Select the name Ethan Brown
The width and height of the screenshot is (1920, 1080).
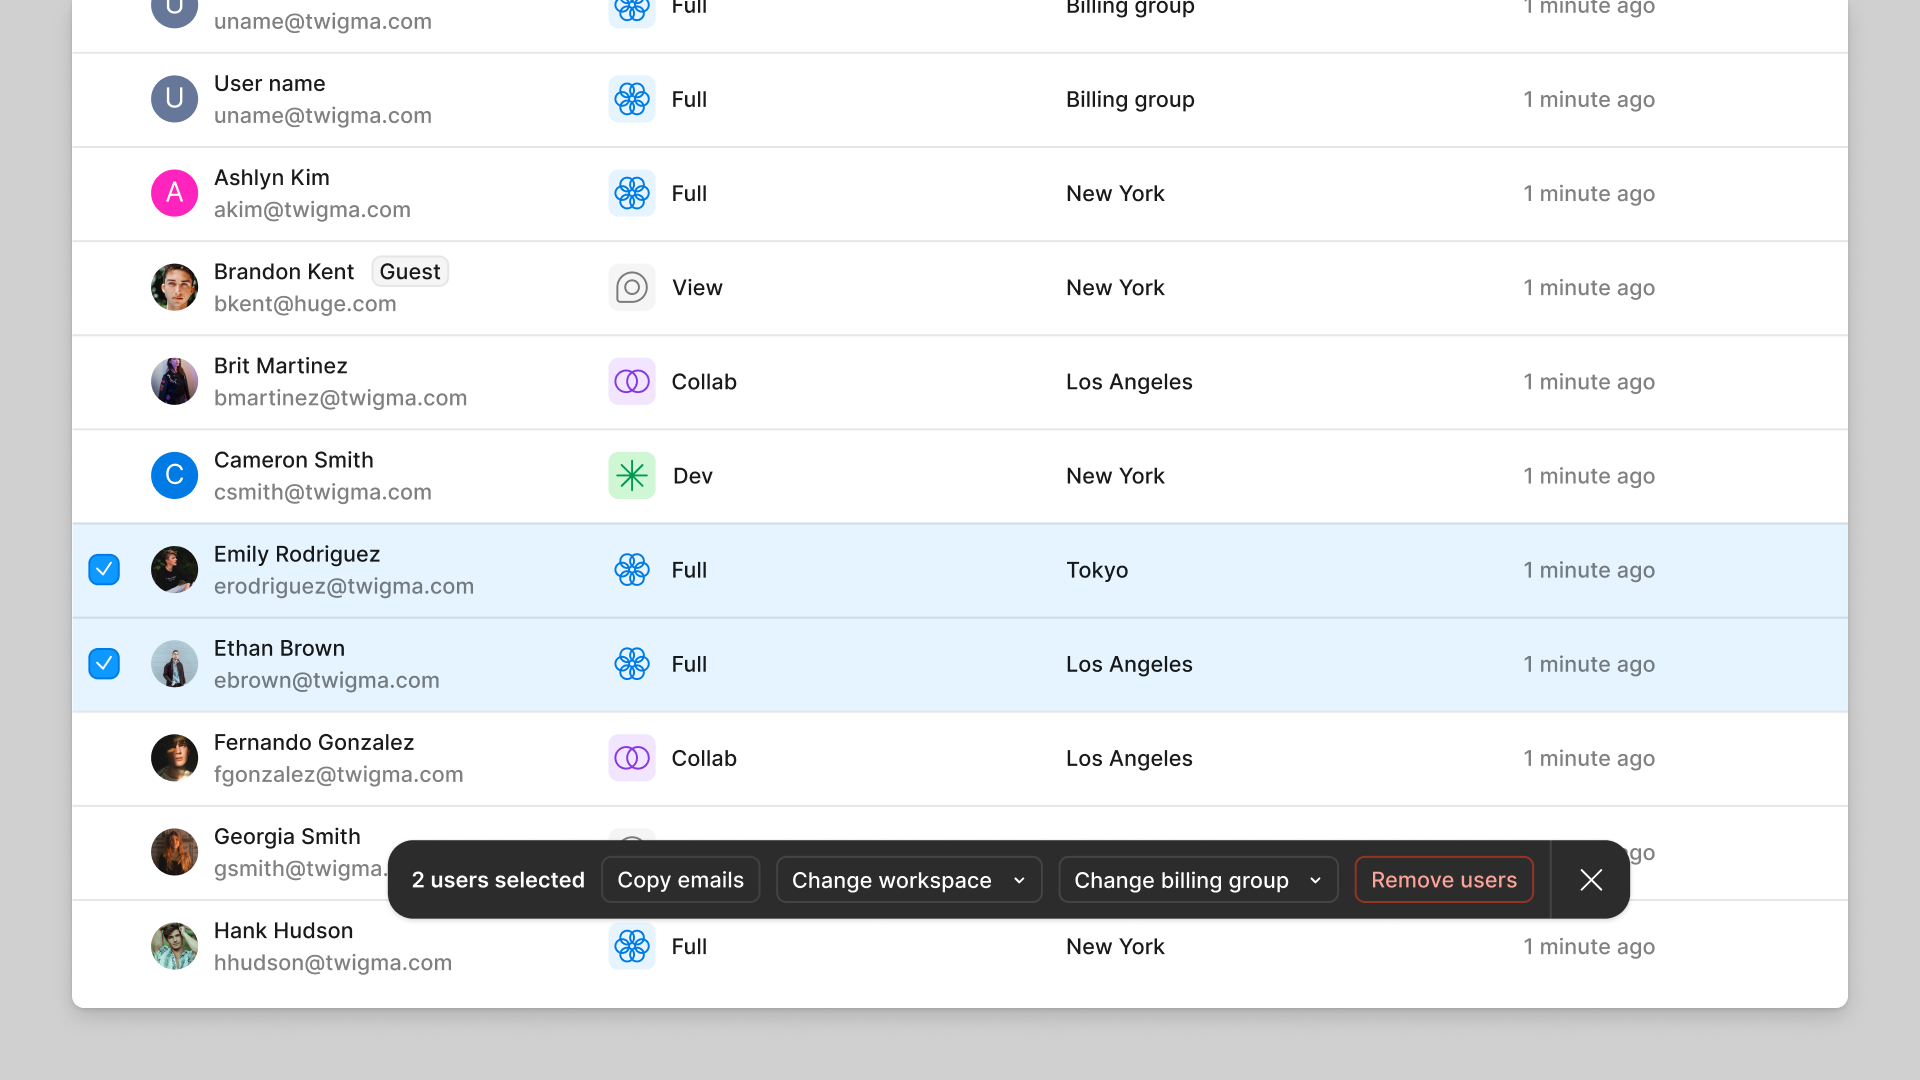click(279, 648)
